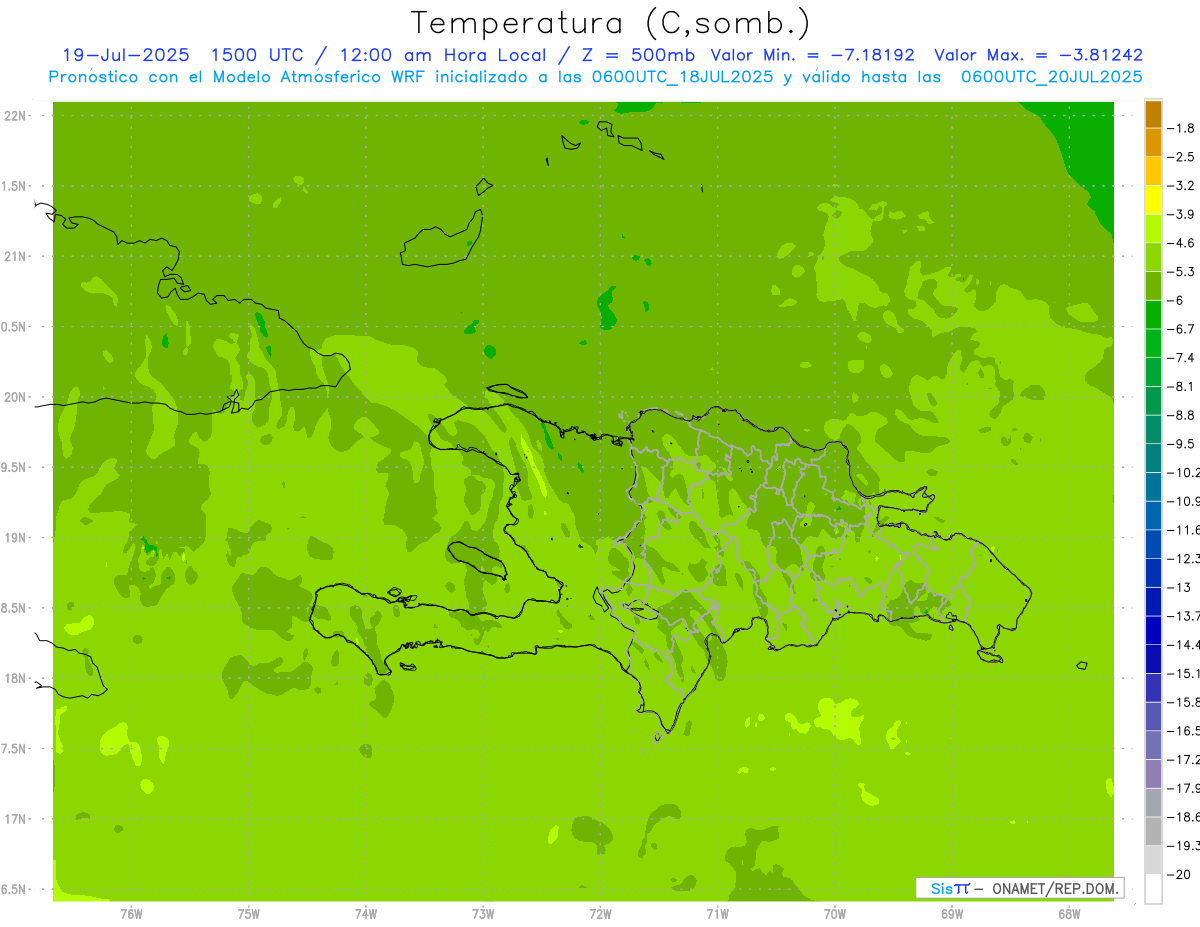Click the legend value "-20"
1200x927 pixels.
pyautogui.click(x=1180, y=874)
